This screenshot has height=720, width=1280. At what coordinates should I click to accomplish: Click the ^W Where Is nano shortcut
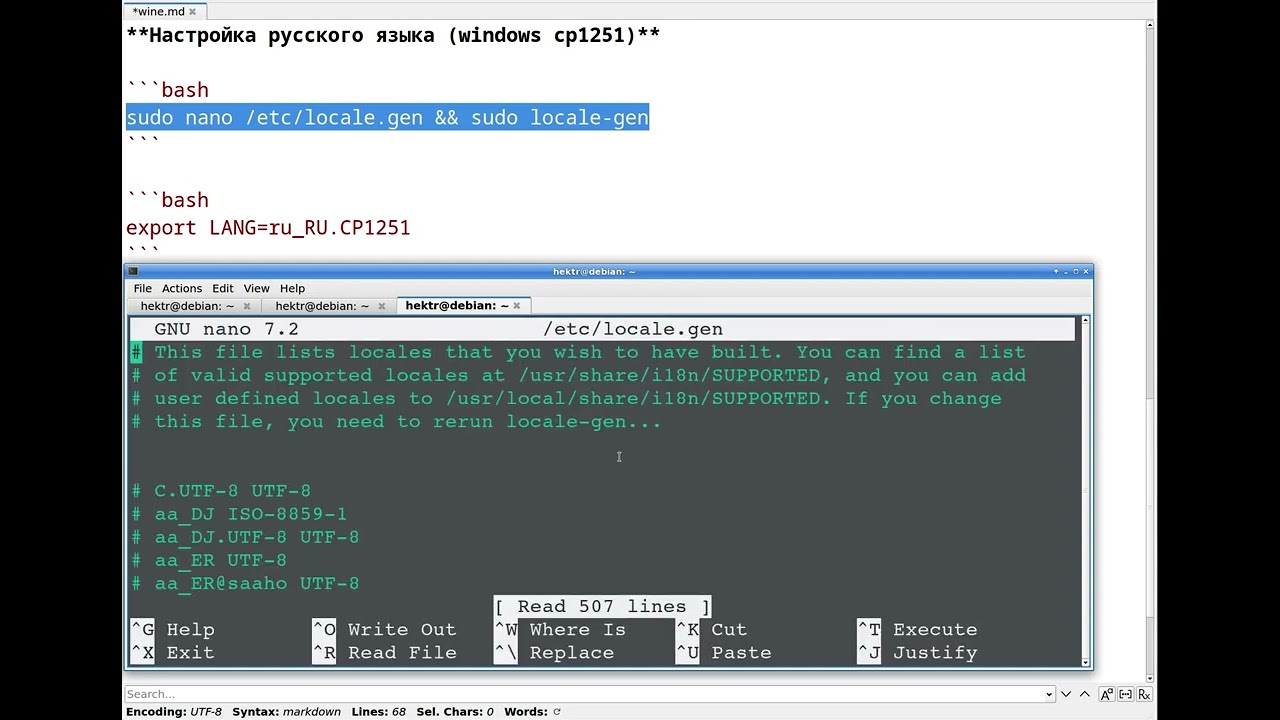tap(560, 630)
